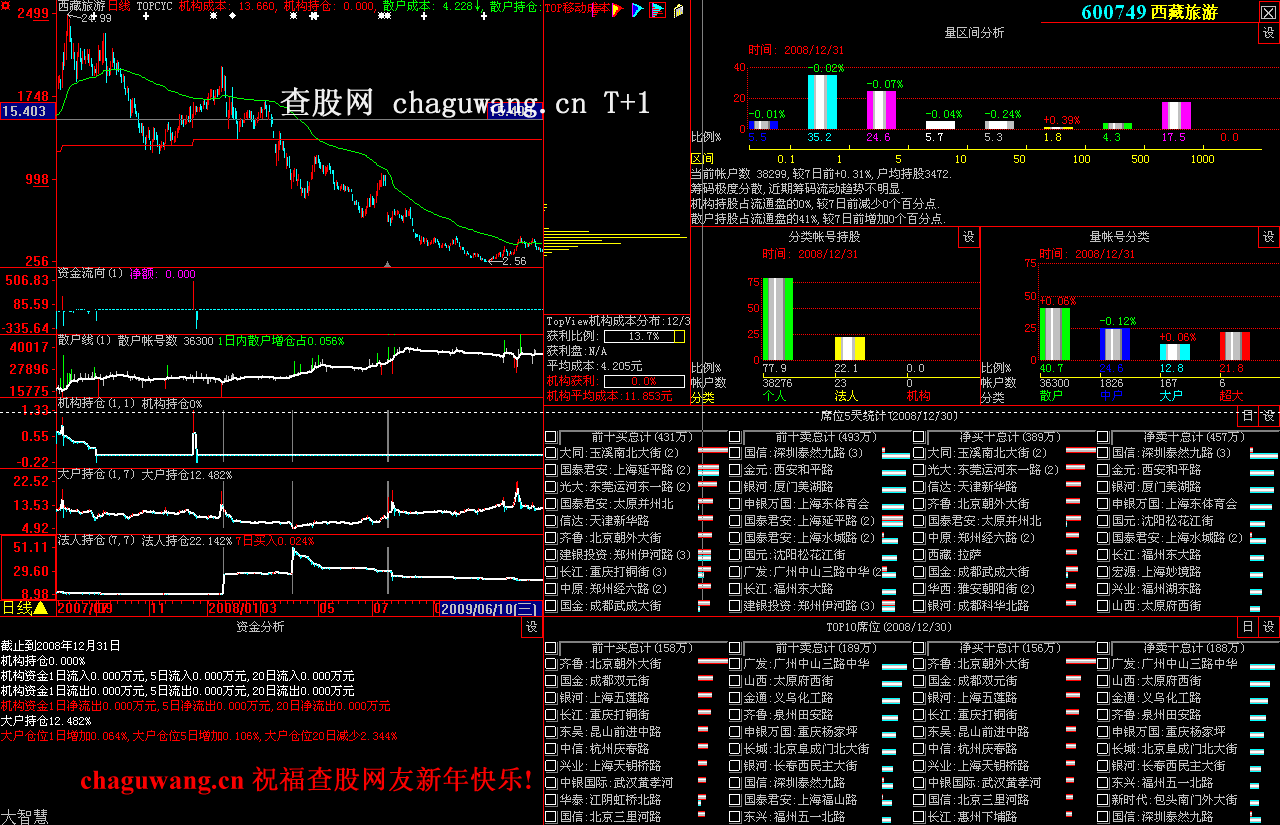Image resolution: width=1280 pixels, height=825 pixels.
Task: Open settings for volume interval analysis panel
Action: click(x=1268, y=33)
